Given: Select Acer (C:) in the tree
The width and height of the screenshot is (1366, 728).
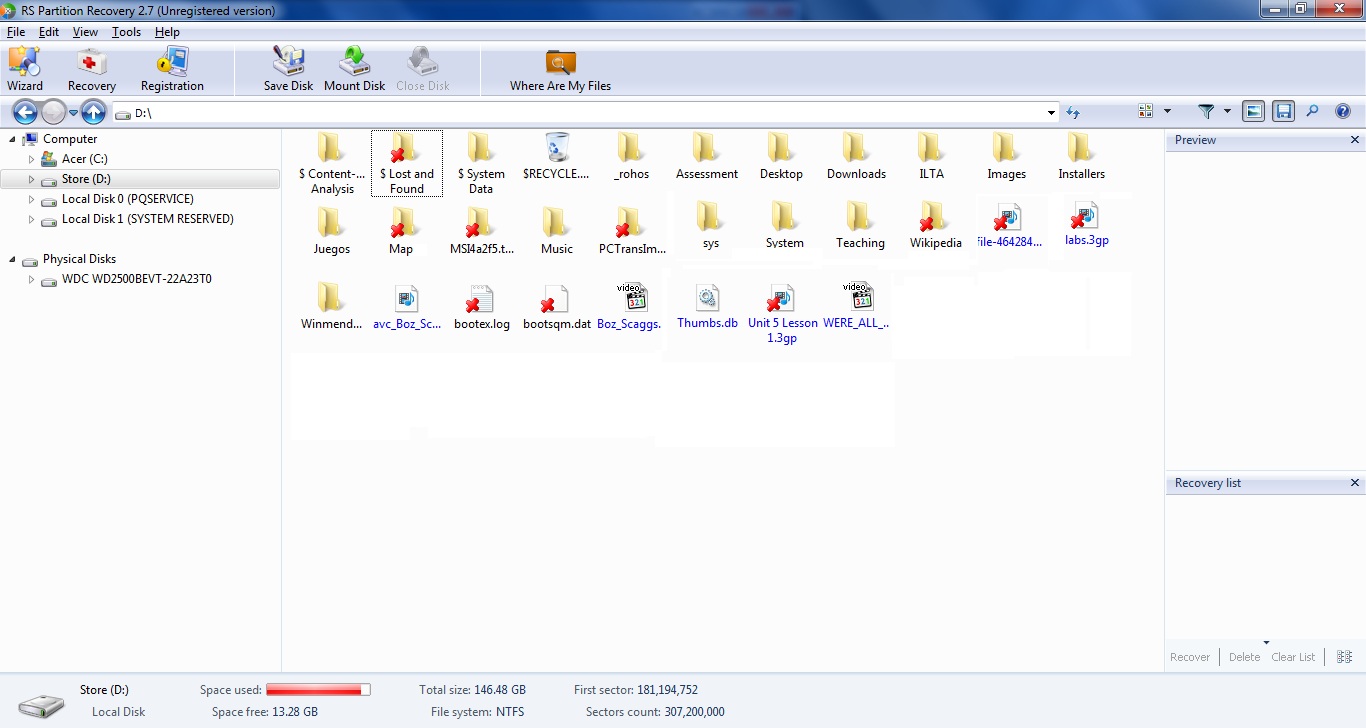Looking at the screenshot, I should pyautogui.click(x=84, y=159).
